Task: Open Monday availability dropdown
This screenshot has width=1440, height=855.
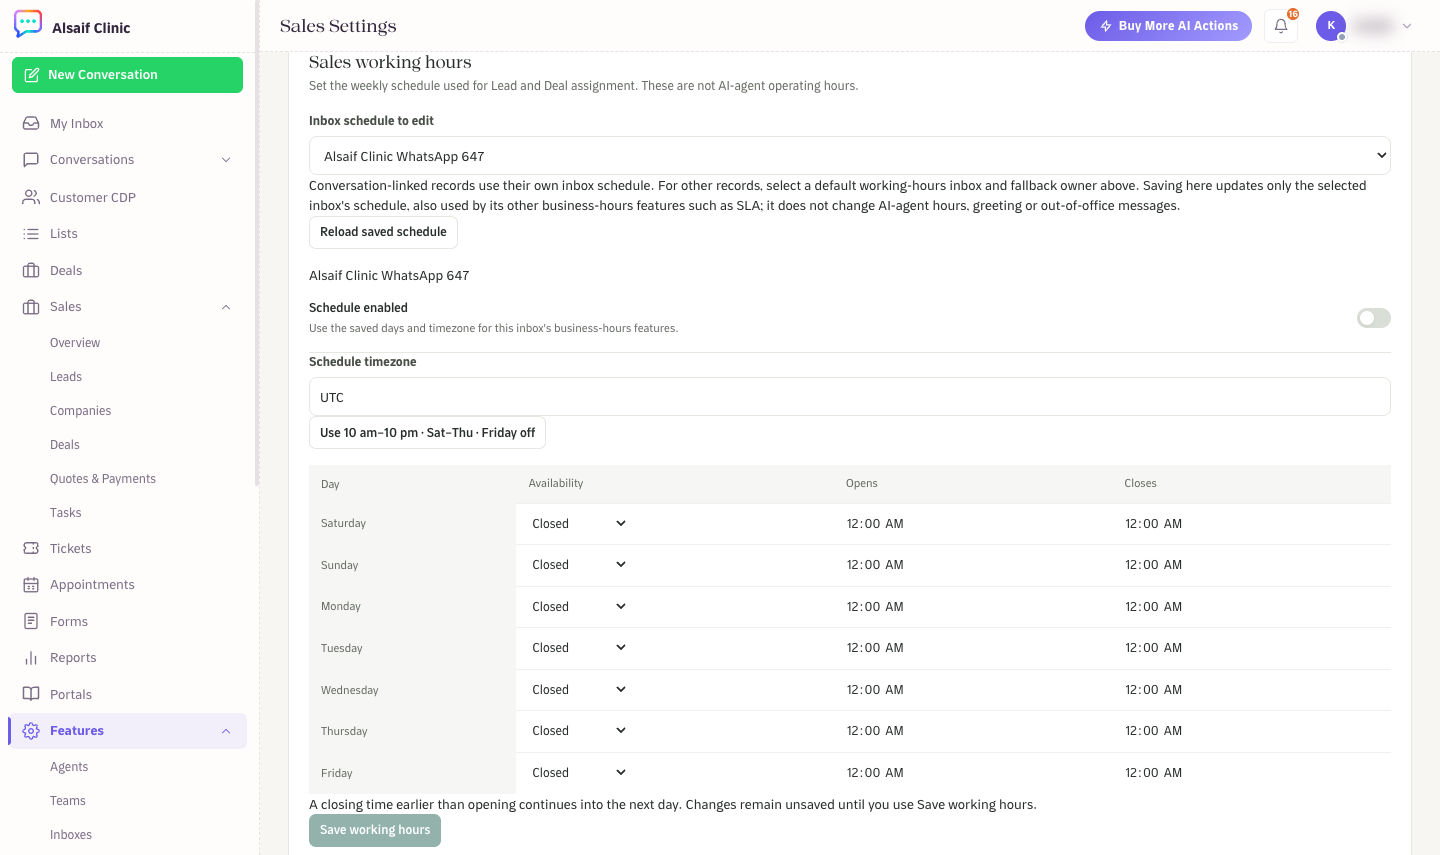Action: 579,606
